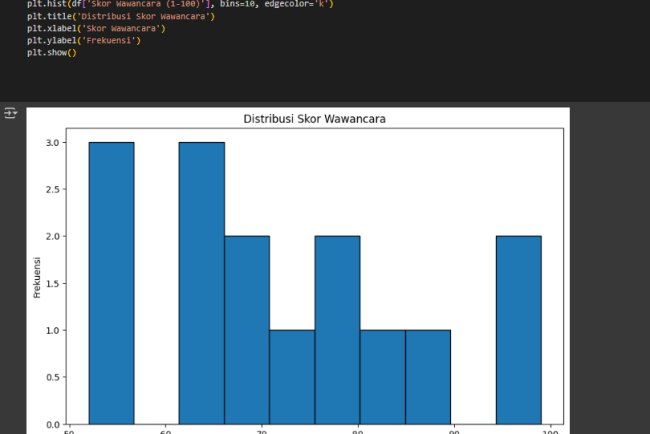
Task: Click the plt.ylabel code line
Action: tap(84, 41)
